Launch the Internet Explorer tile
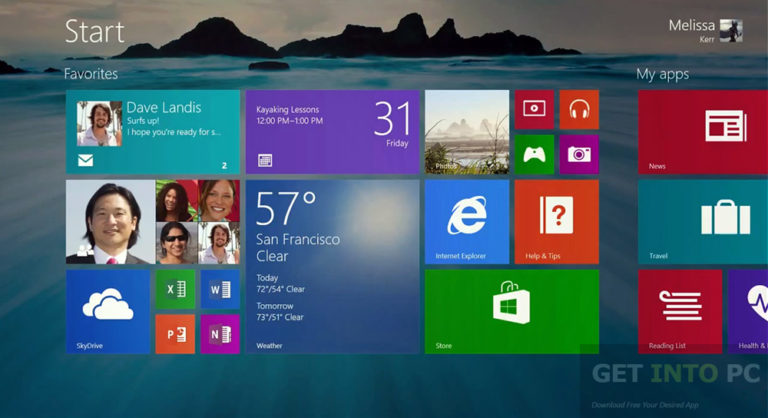The height and width of the screenshot is (418, 768). pyautogui.click(x=467, y=222)
